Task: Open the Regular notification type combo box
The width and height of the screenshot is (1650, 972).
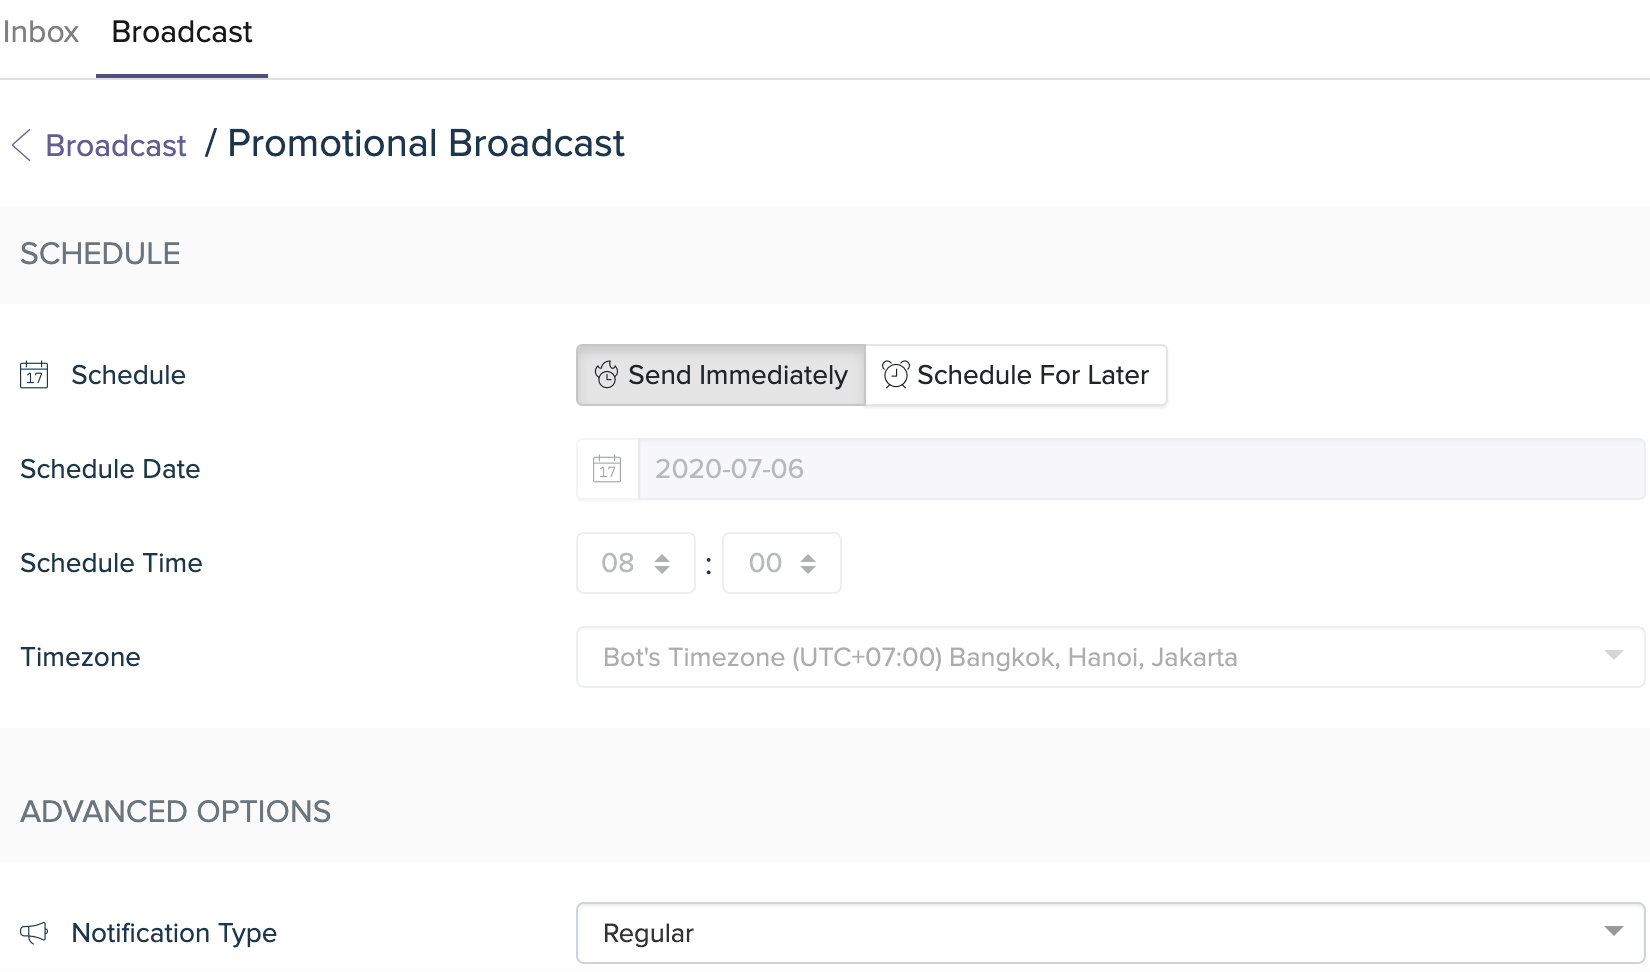Action: click(1110, 933)
